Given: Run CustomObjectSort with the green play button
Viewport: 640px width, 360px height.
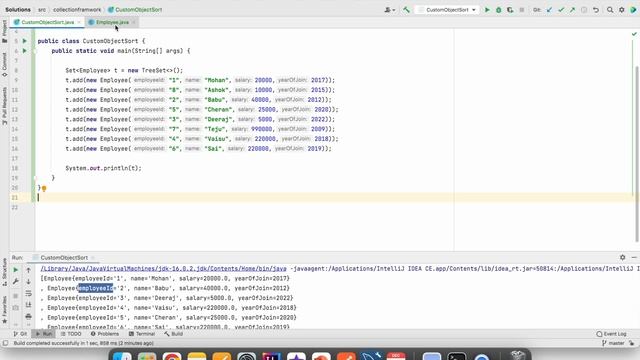Looking at the screenshot, I should click(487, 9).
